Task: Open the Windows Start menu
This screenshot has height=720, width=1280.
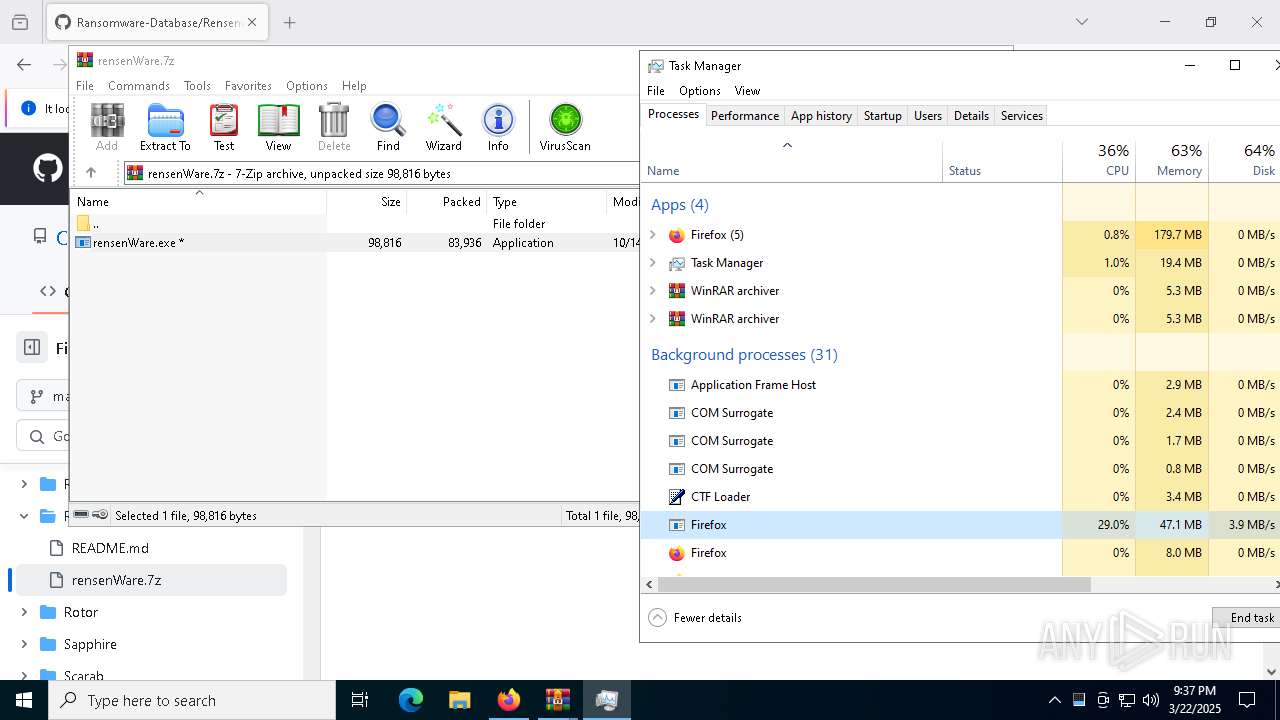Action: pyautogui.click(x=24, y=700)
